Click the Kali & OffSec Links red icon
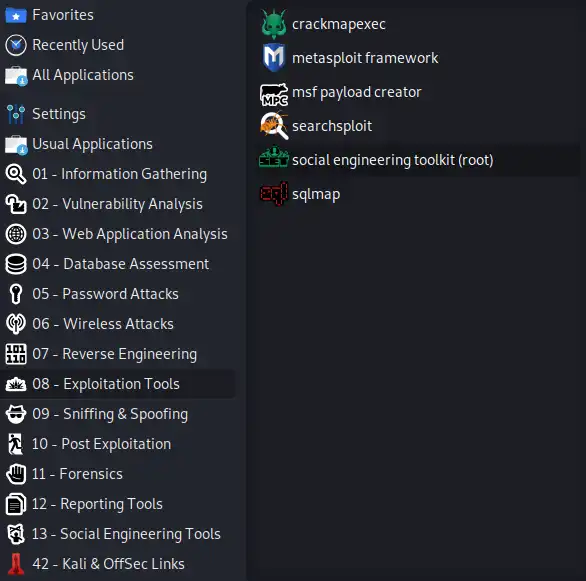Screen dimensions: 586x581 [x=16, y=564]
